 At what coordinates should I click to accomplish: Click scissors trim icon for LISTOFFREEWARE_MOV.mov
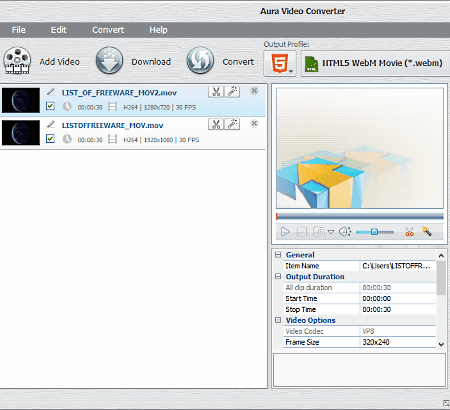pyautogui.click(x=216, y=124)
